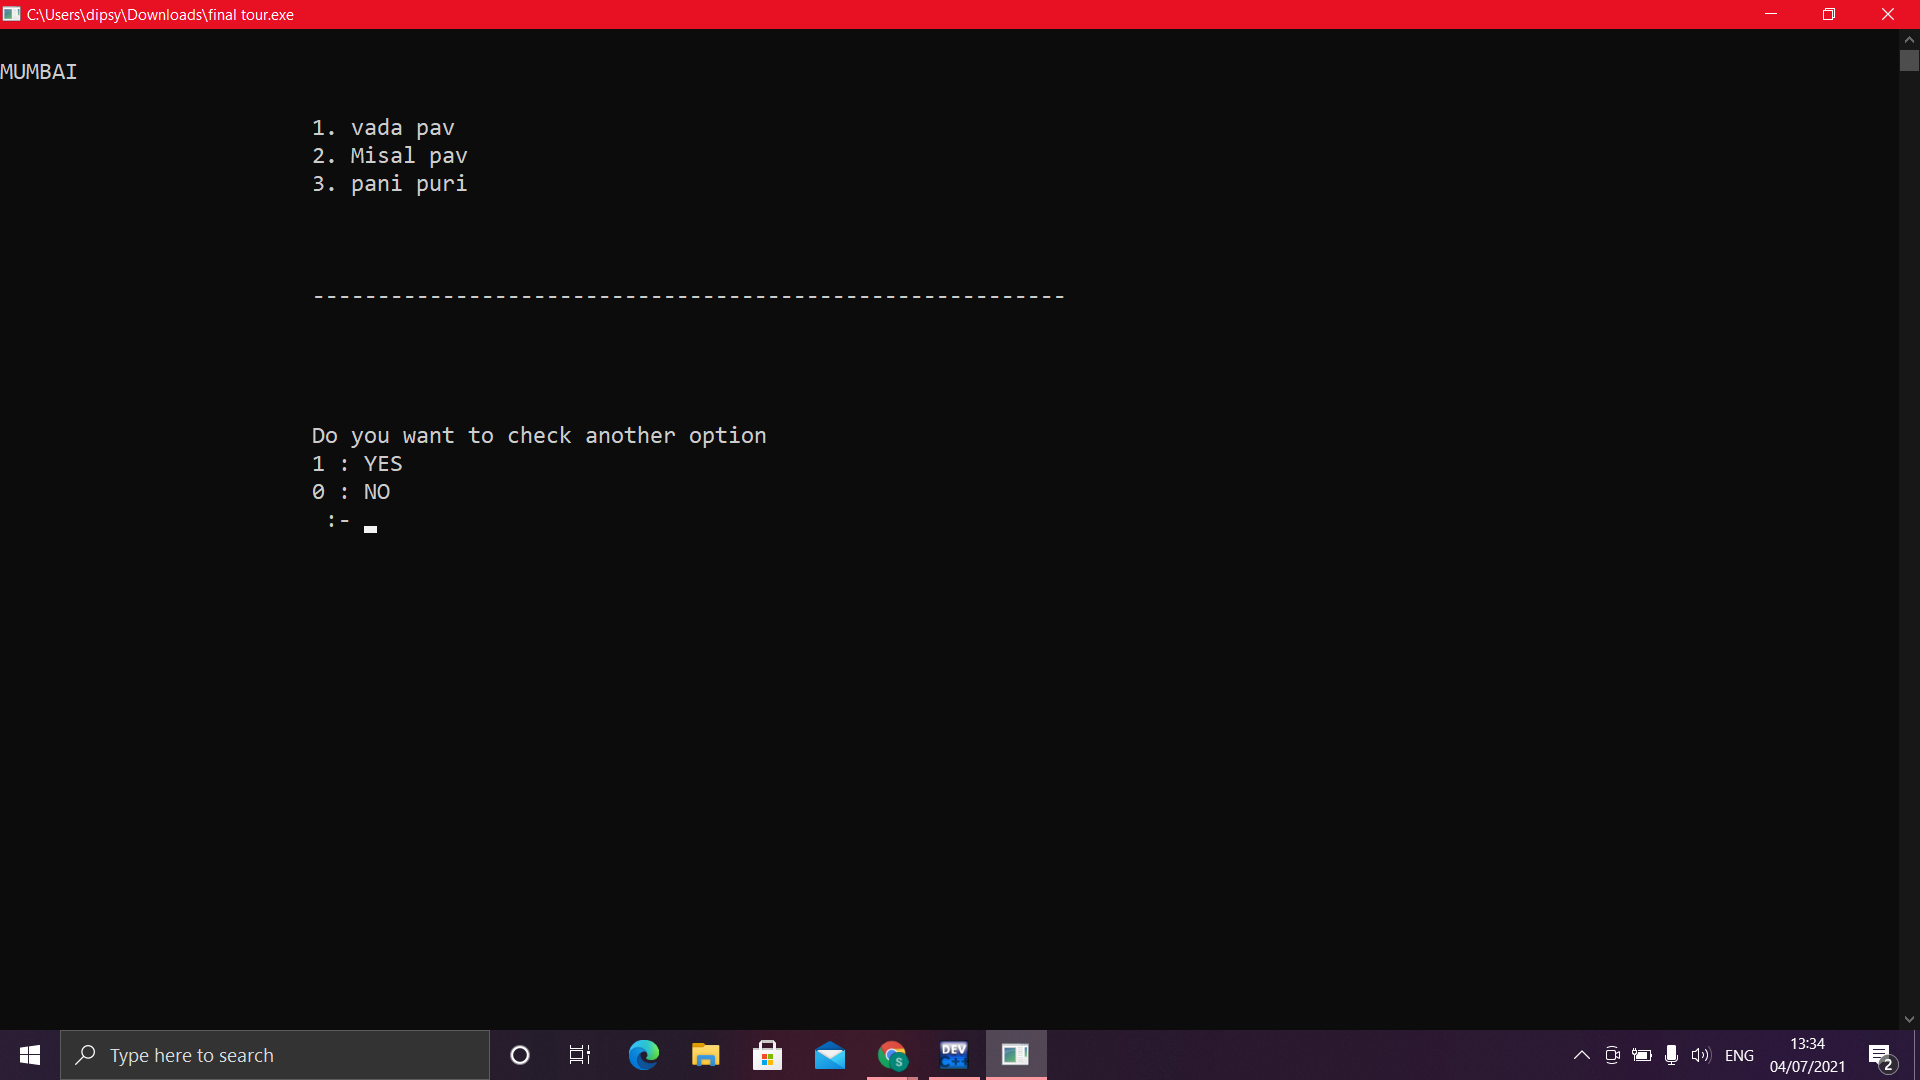The height and width of the screenshot is (1080, 1920).
Task: Expand hidden system tray icons chevron
Action: click(x=1581, y=1055)
